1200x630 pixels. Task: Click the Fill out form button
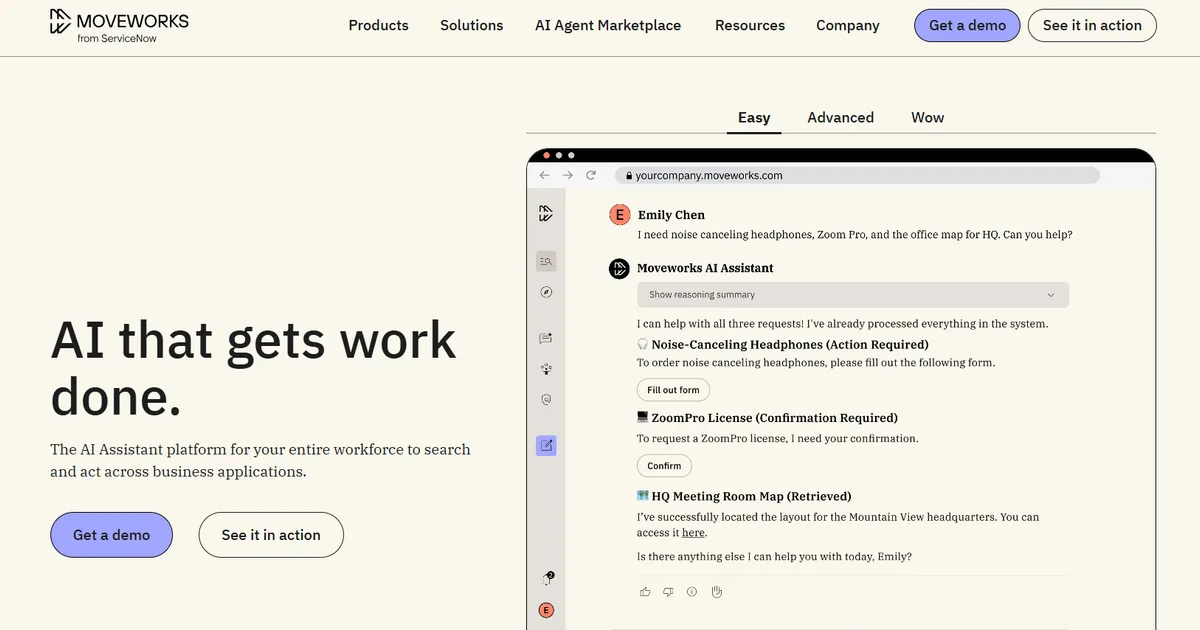pyautogui.click(x=673, y=390)
